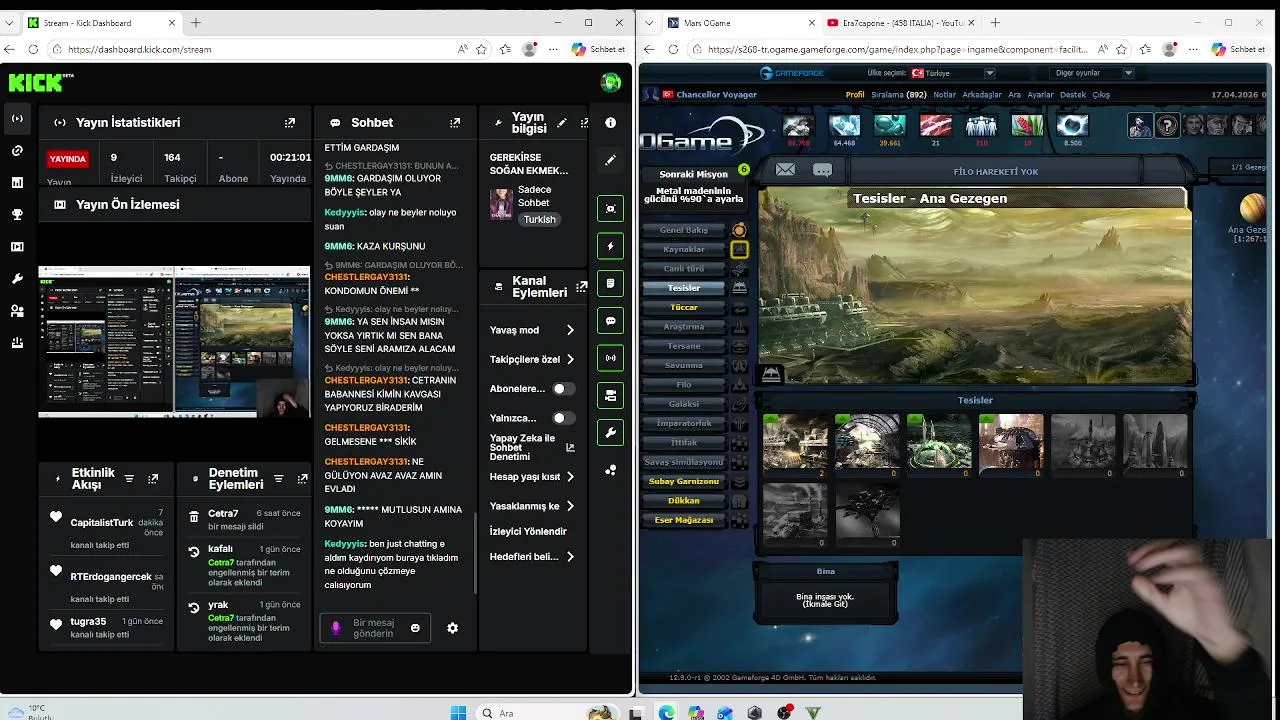Open OGame chat bubble icon
The image size is (1280, 720).
[822, 170]
